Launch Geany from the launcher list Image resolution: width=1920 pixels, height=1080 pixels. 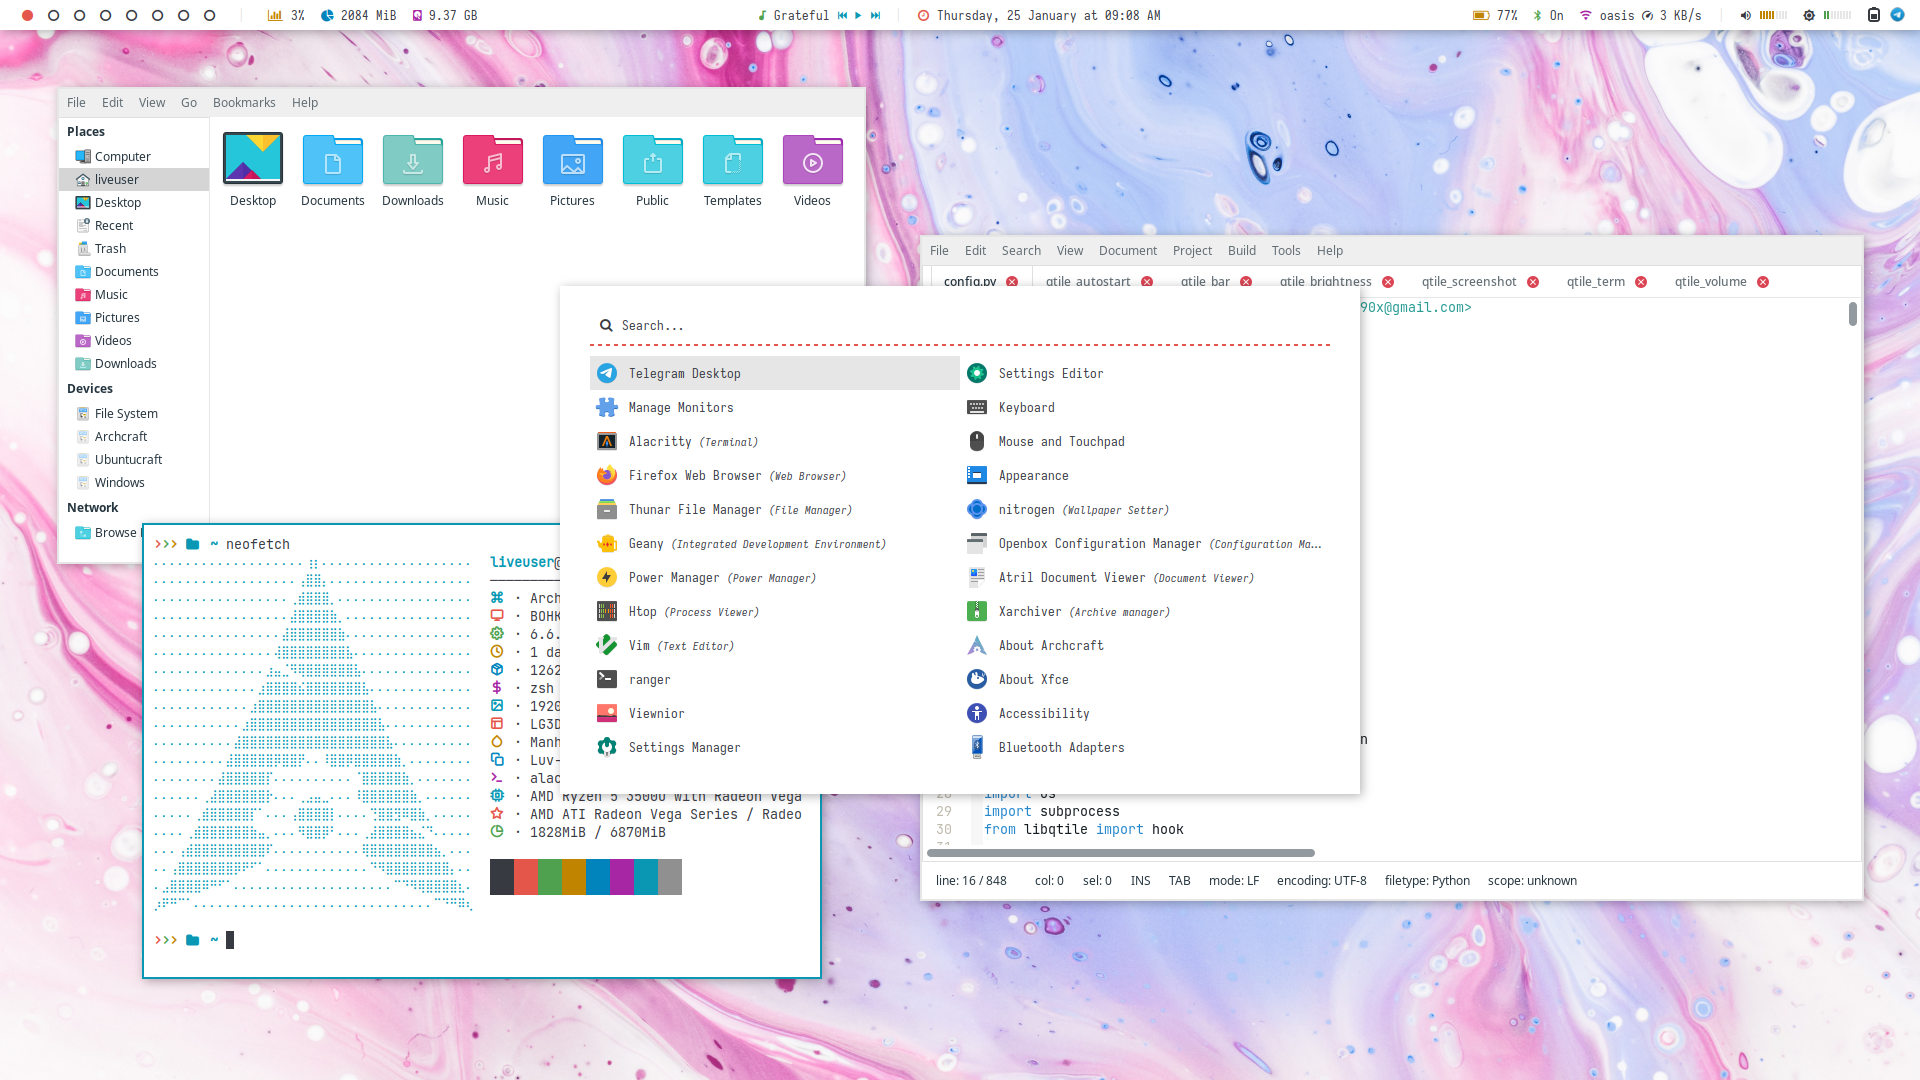pos(645,544)
